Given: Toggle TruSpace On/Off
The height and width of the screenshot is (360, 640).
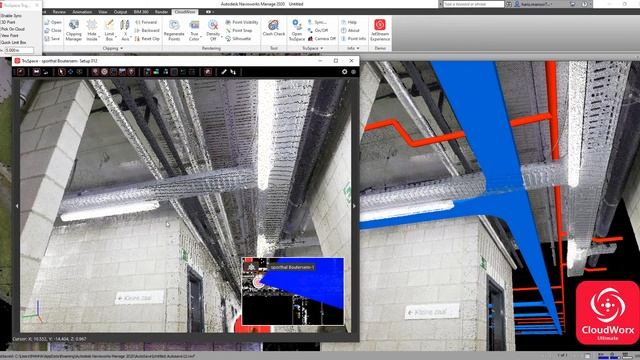Looking at the screenshot, I should pyautogui.click(x=318, y=30).
